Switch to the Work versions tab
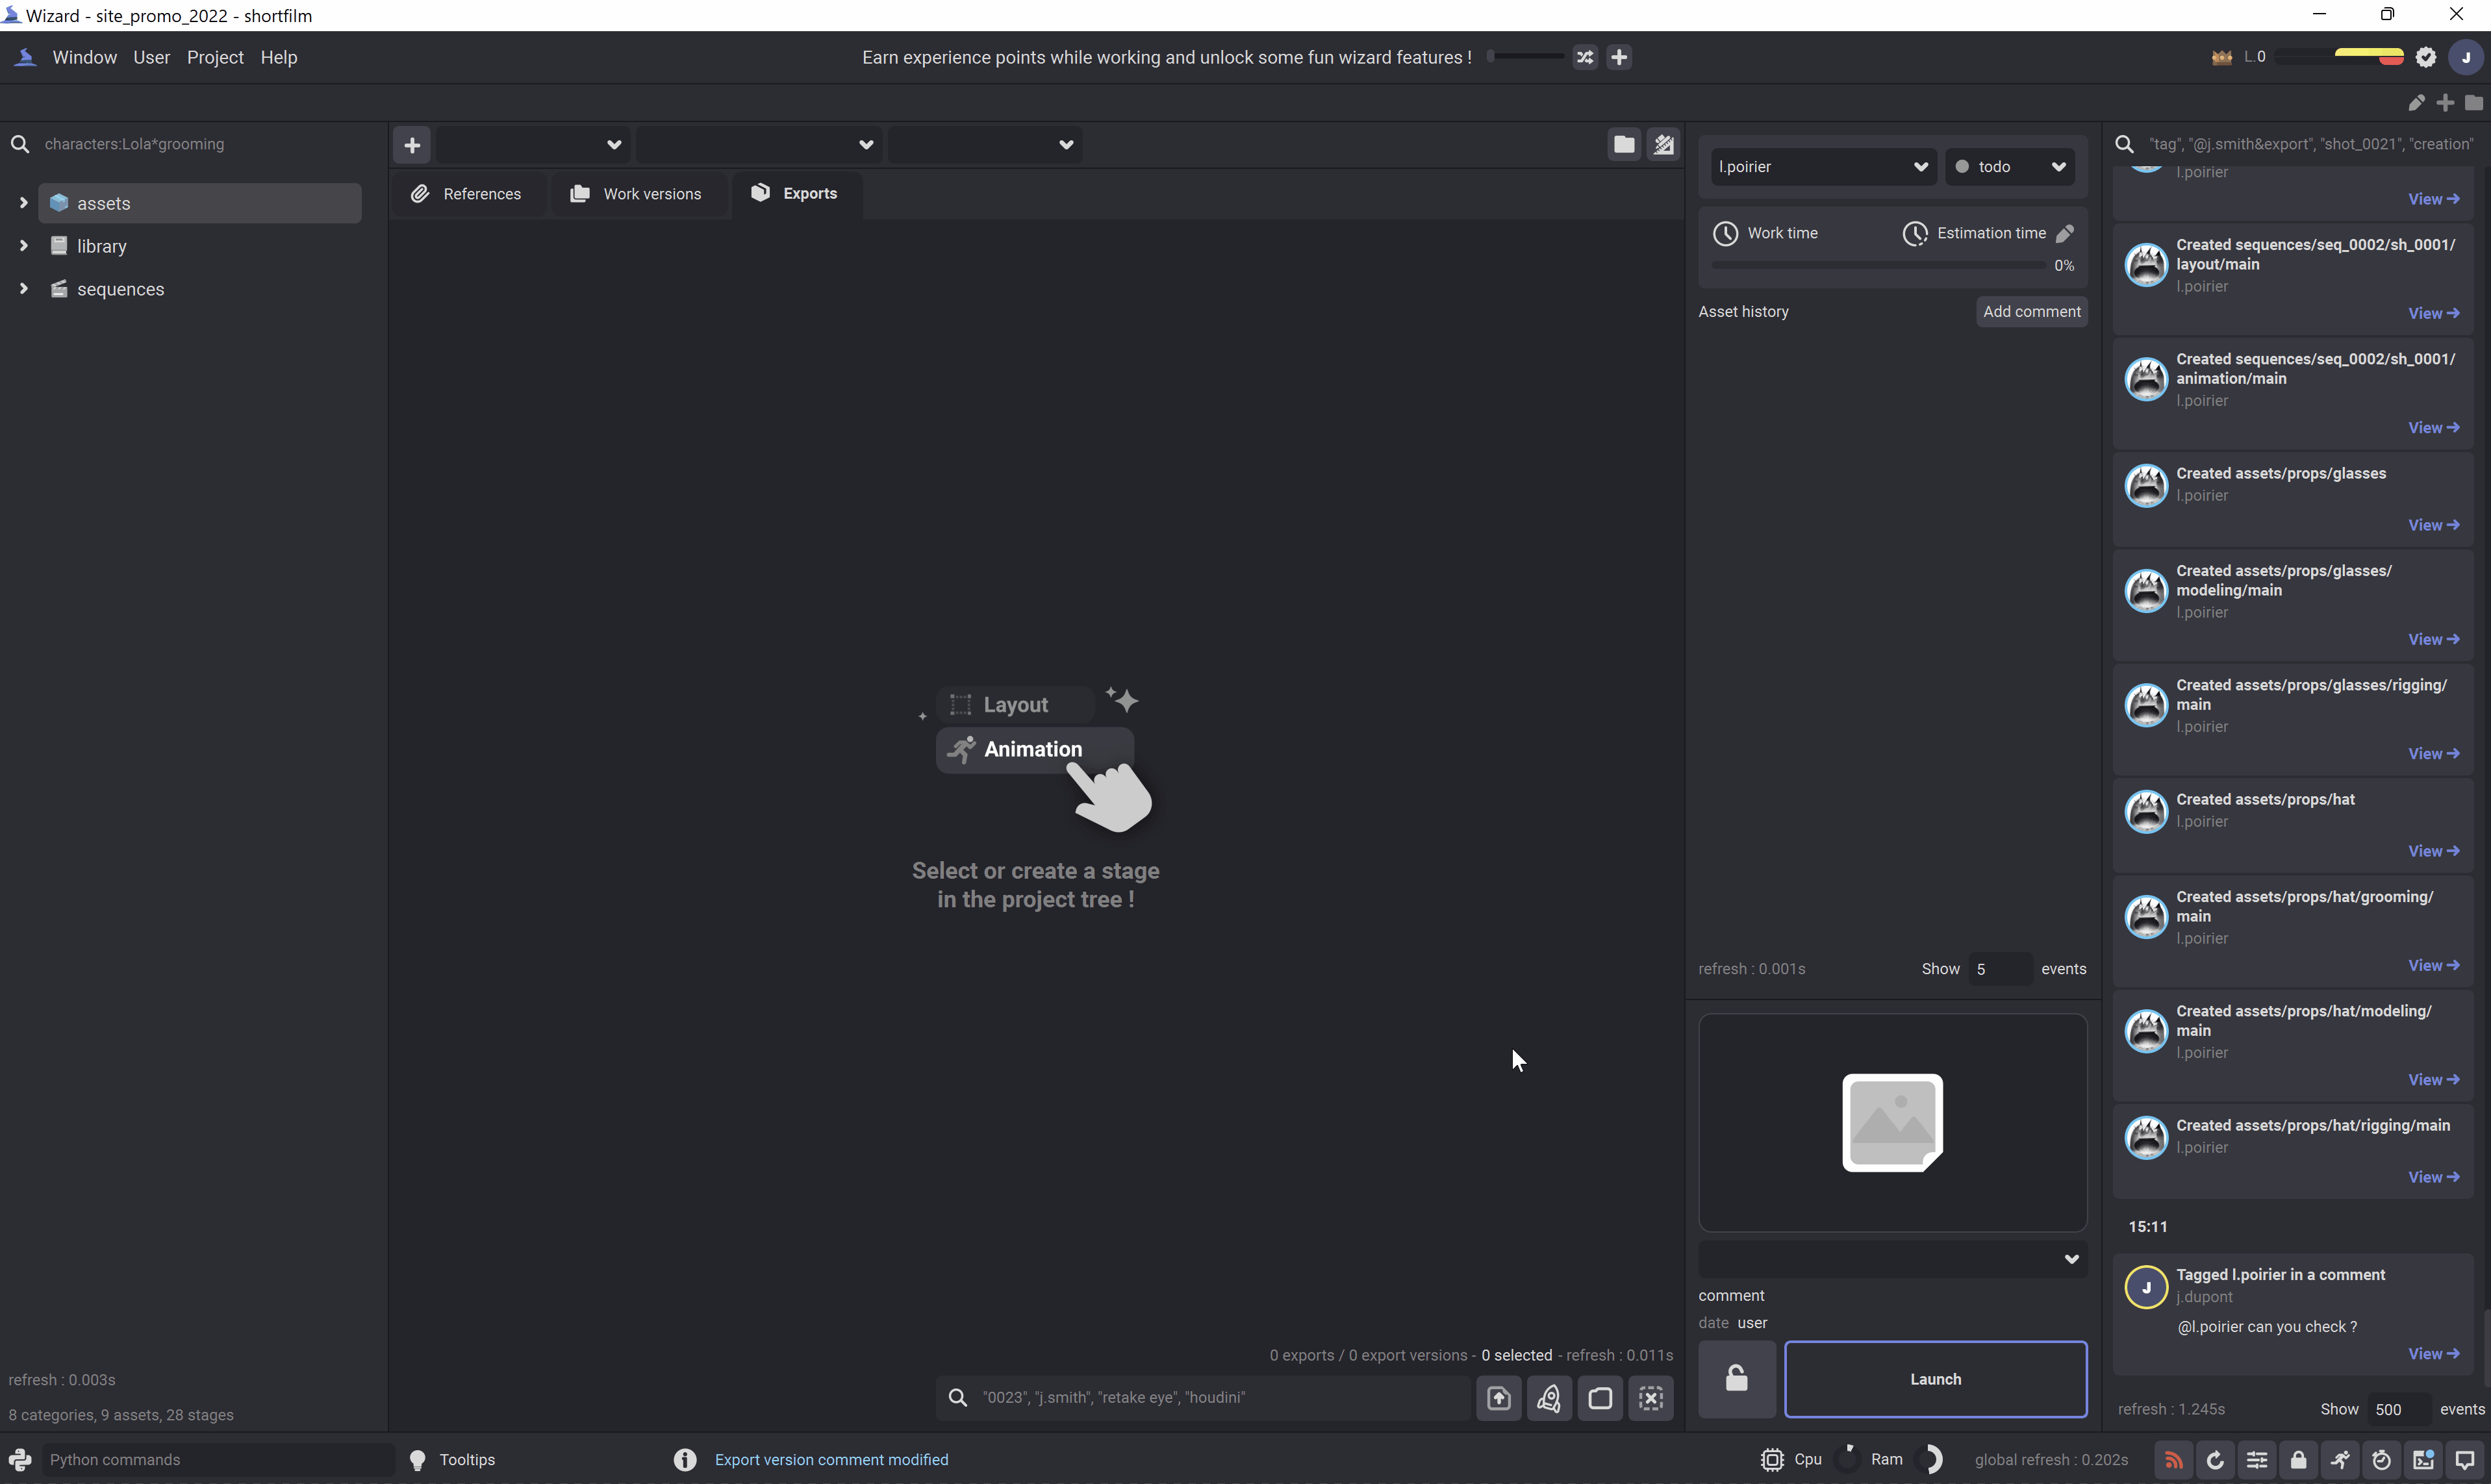The width and height of the screenshot is (2491, 1484). pyautogui.click(x=636, y=194)
